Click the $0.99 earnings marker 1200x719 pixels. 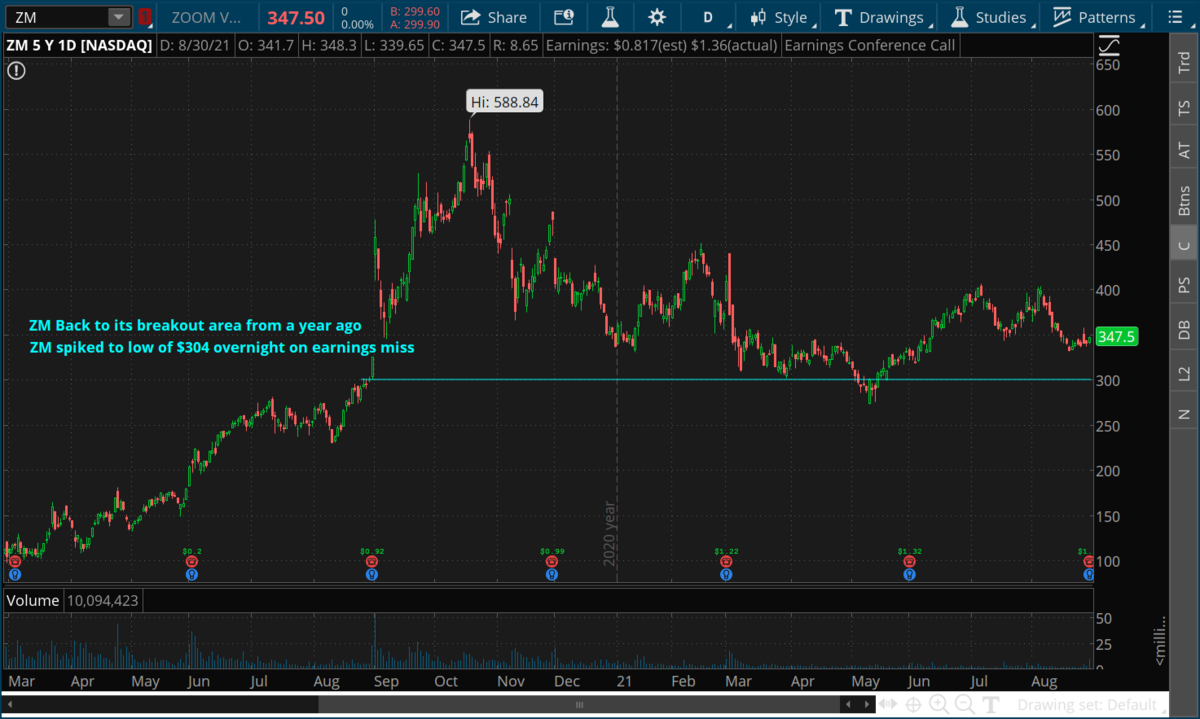pyautogui.click(x=551, y=551)
